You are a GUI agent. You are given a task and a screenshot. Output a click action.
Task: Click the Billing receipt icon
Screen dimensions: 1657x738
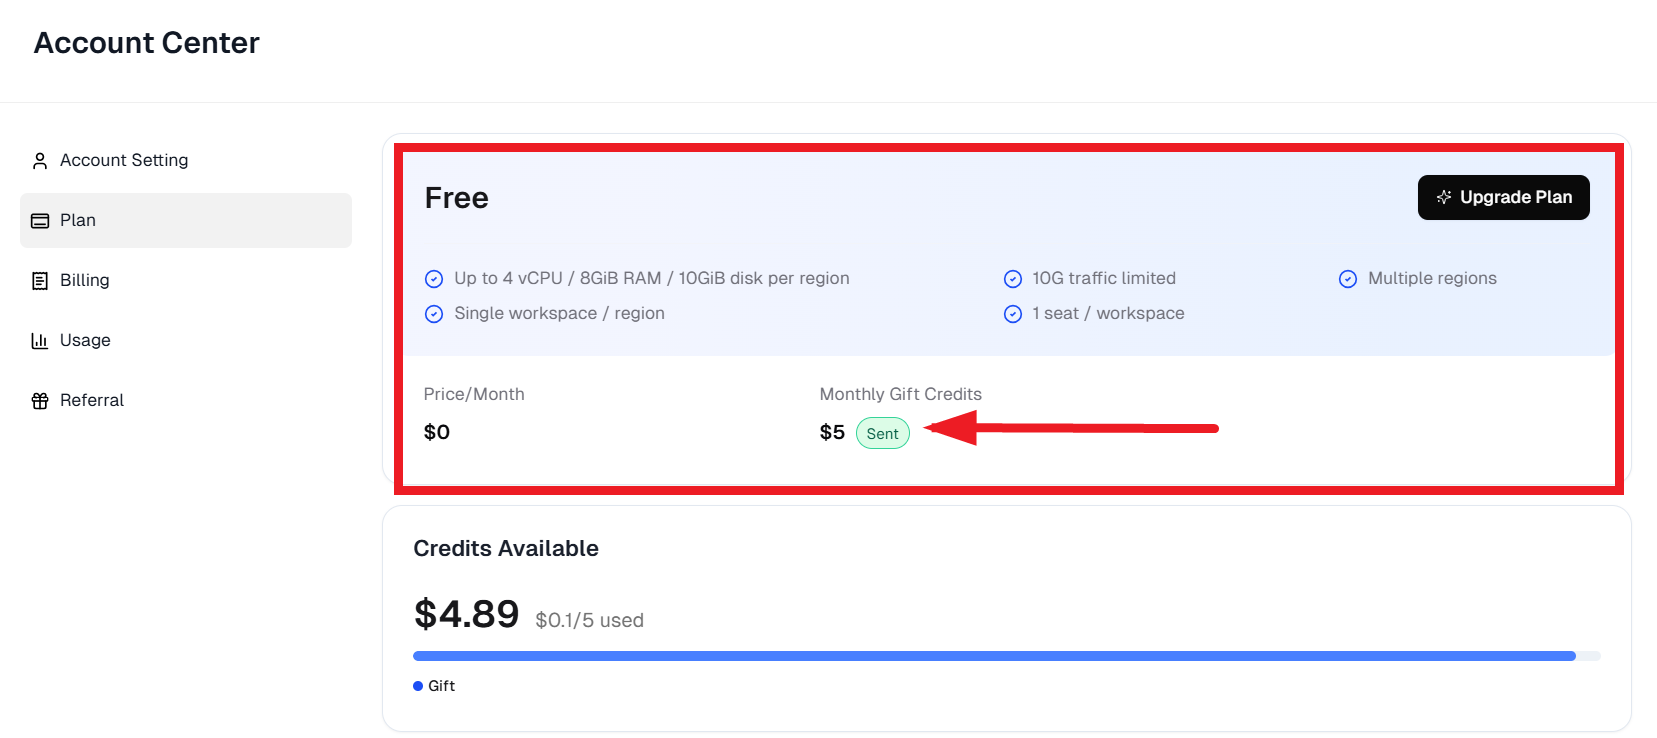pyautogui.click(x=40, y=281)
